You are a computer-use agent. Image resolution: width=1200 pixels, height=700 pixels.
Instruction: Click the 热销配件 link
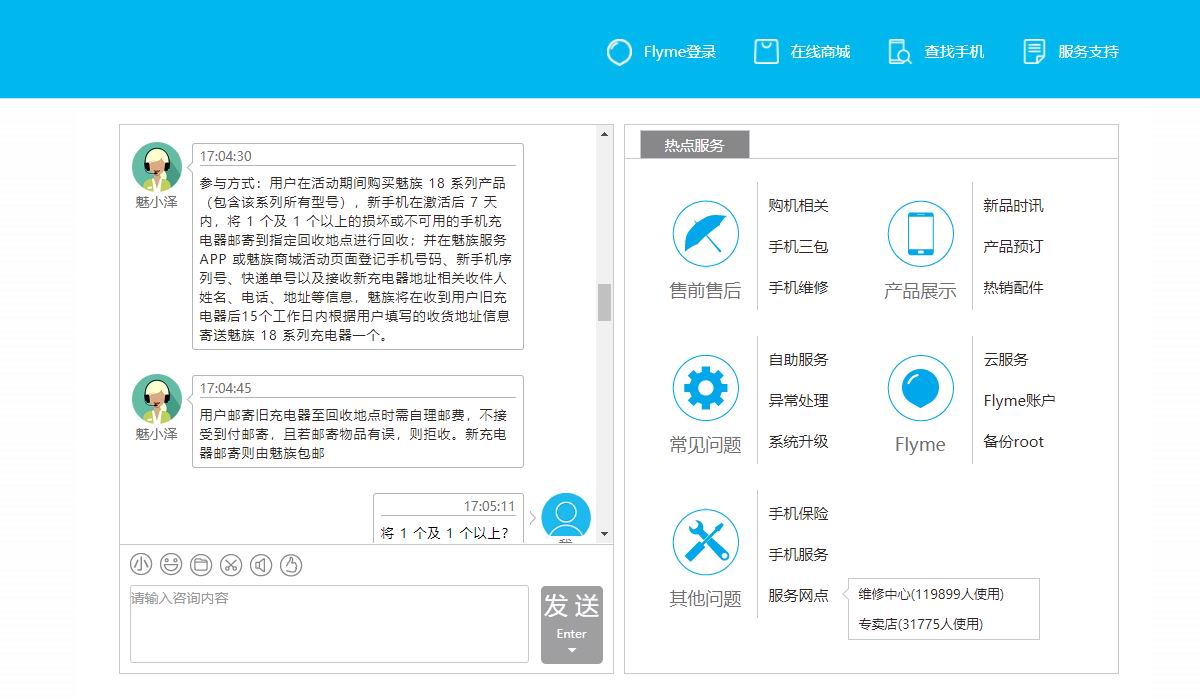coord(1013,288)
